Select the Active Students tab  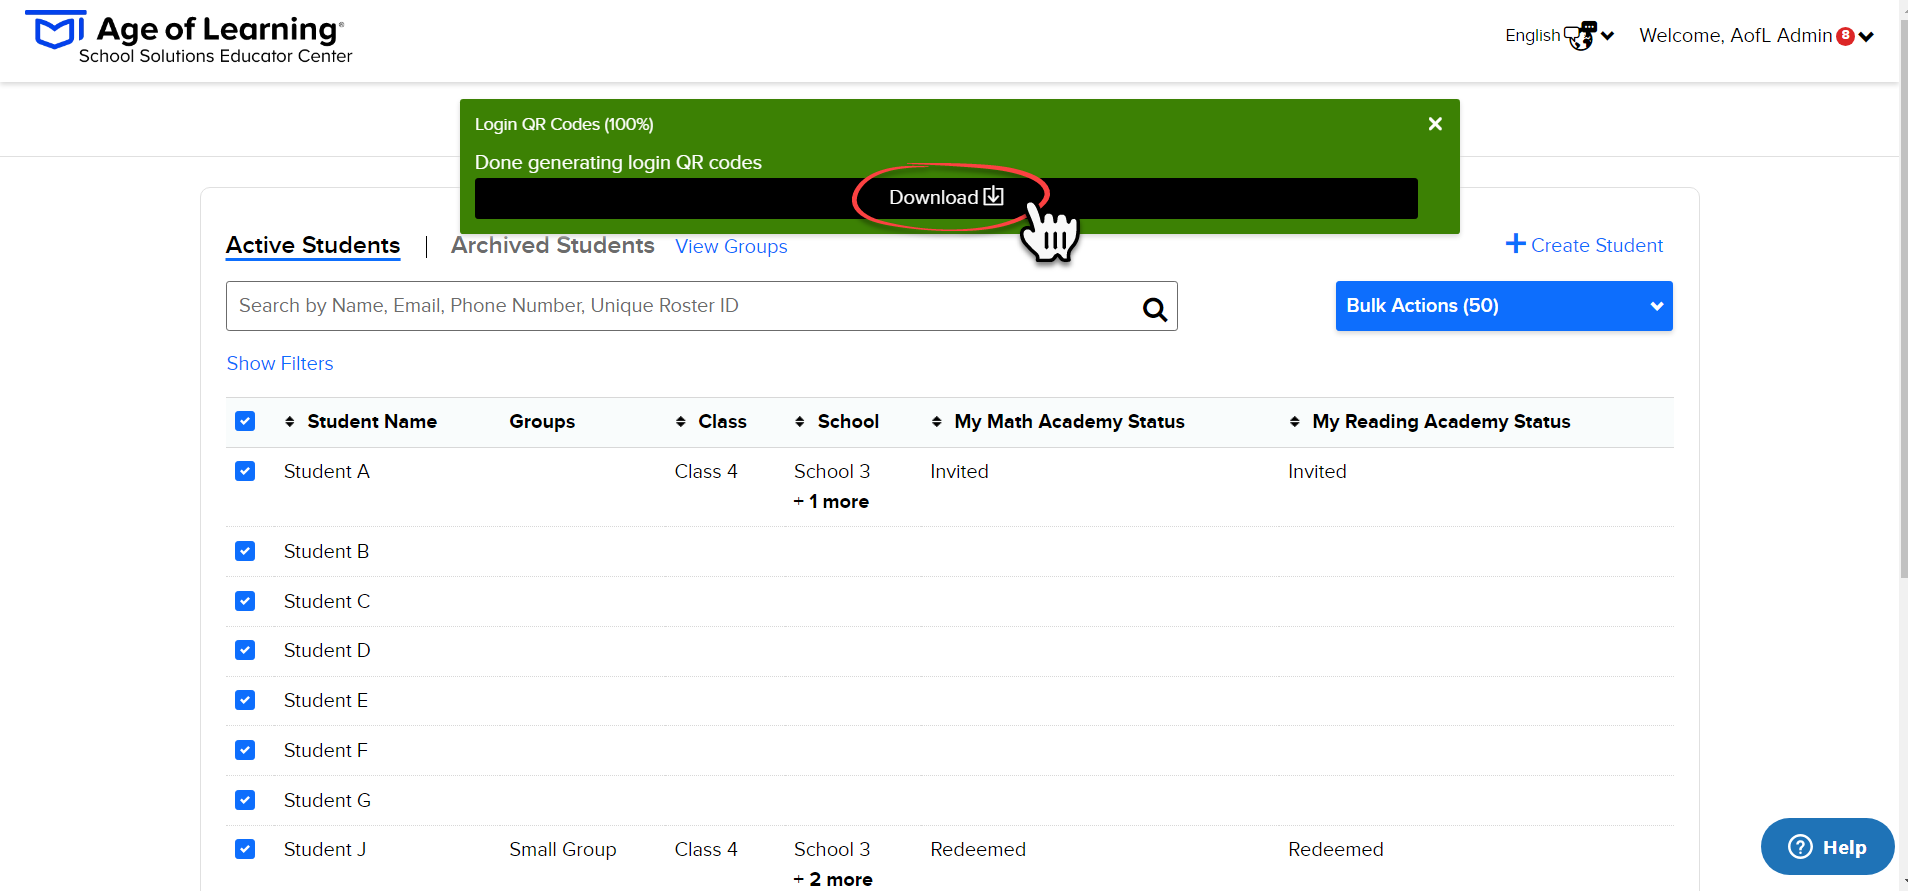click(313, 246)
